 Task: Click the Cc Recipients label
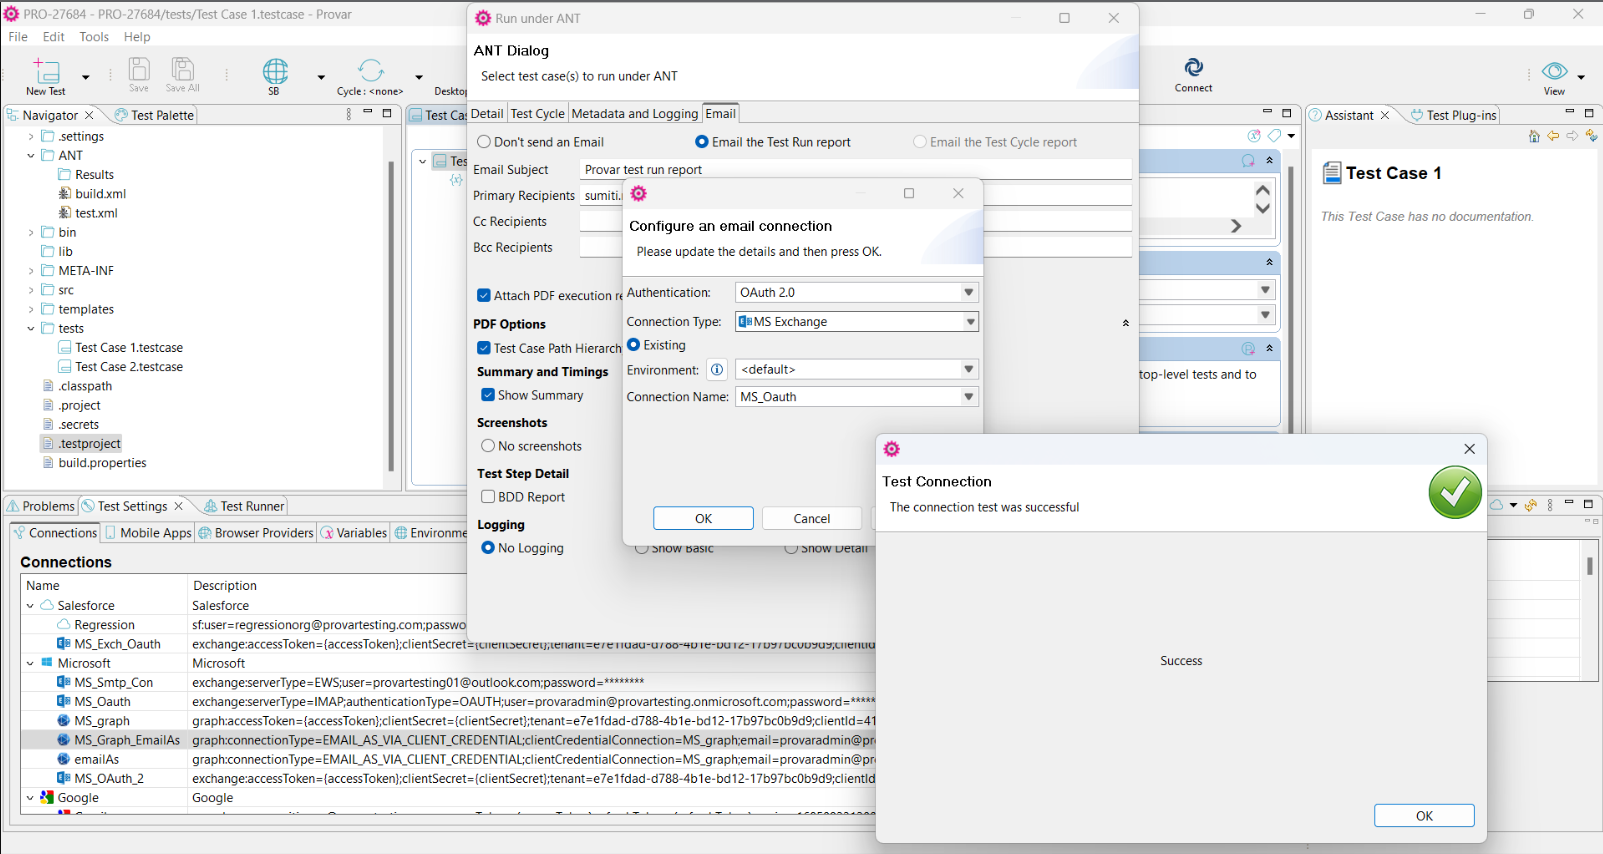[510, 222]
